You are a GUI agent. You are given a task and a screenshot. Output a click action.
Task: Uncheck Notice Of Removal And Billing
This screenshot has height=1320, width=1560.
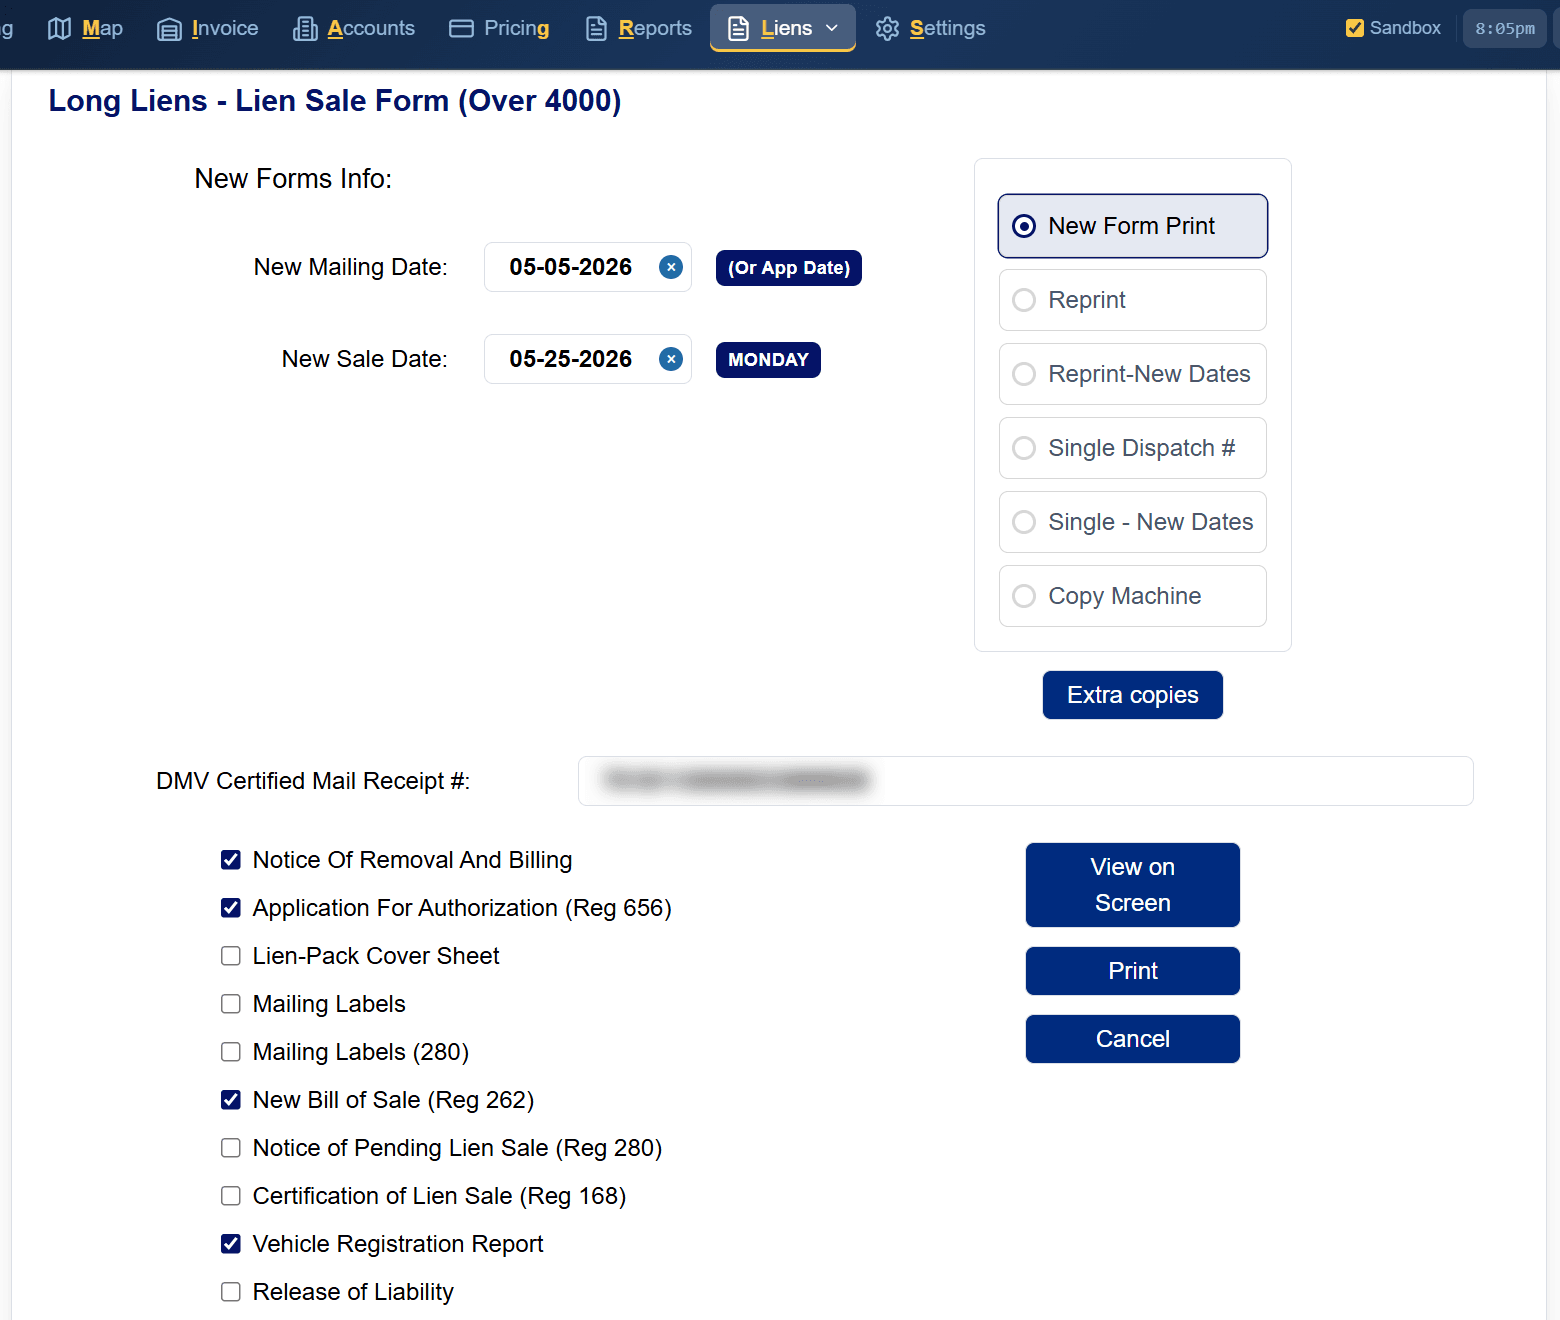(231, 860)
